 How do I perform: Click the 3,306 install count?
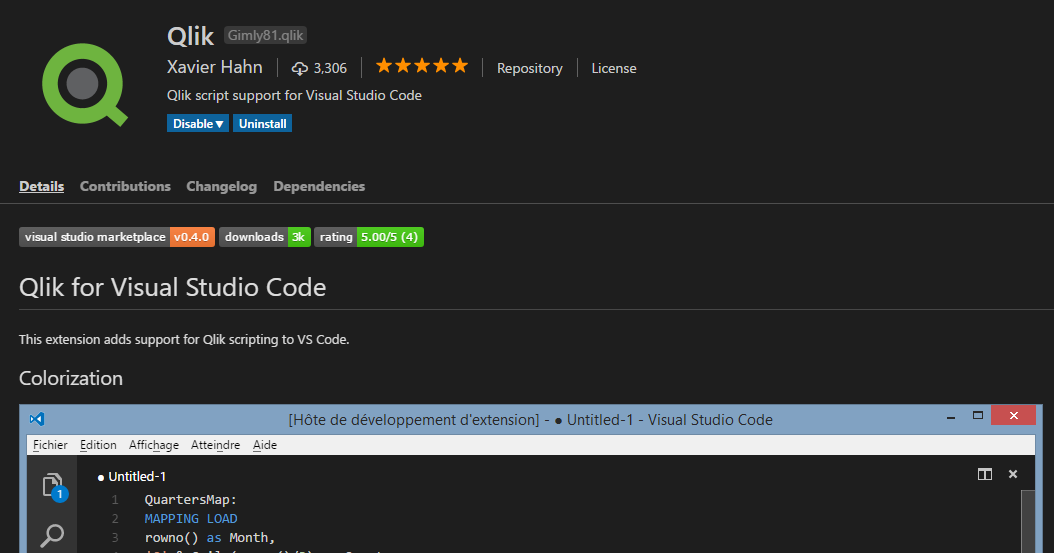click(x=330, y=69)
